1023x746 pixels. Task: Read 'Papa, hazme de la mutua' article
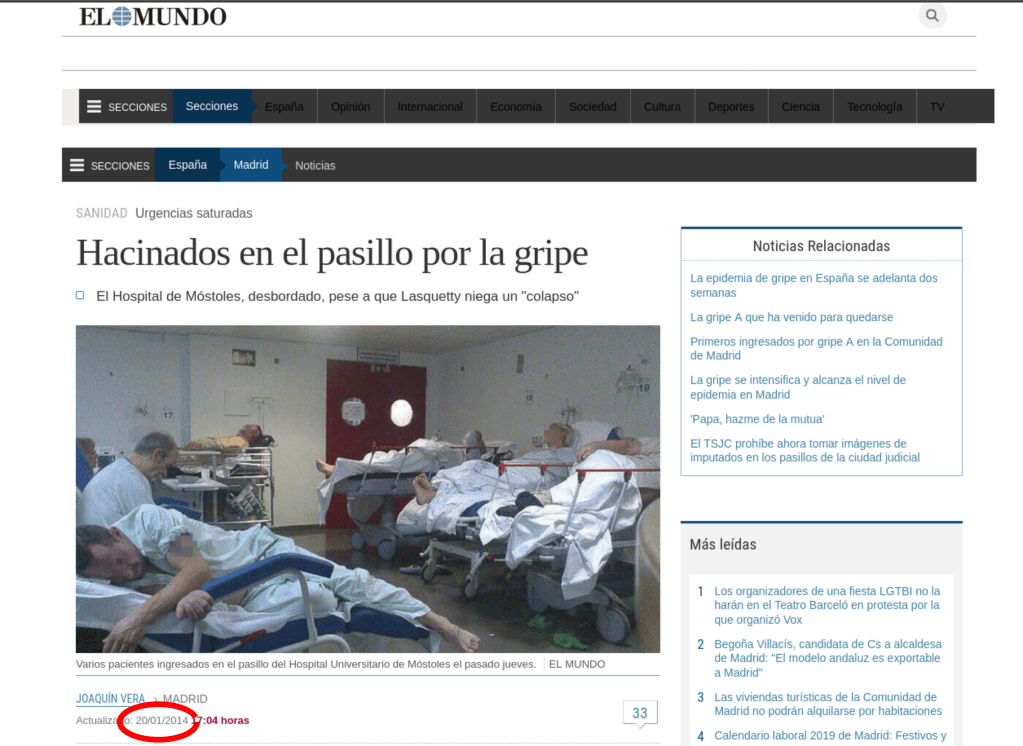pos(757,419)
